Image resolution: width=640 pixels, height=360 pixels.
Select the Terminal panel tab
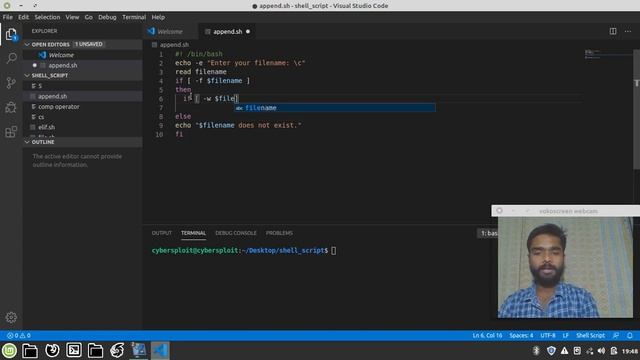193,233
